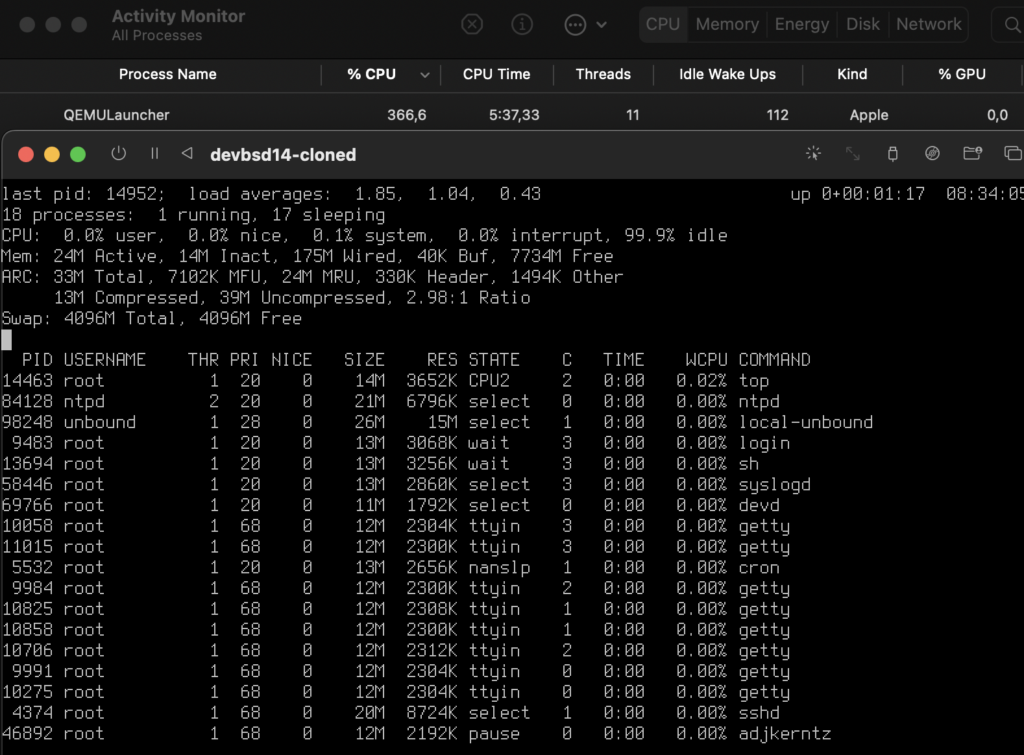Select the "QEMULauncher" process name
Image resolution: width=1024 pixels, height=755 pixels.
[116, 115]
